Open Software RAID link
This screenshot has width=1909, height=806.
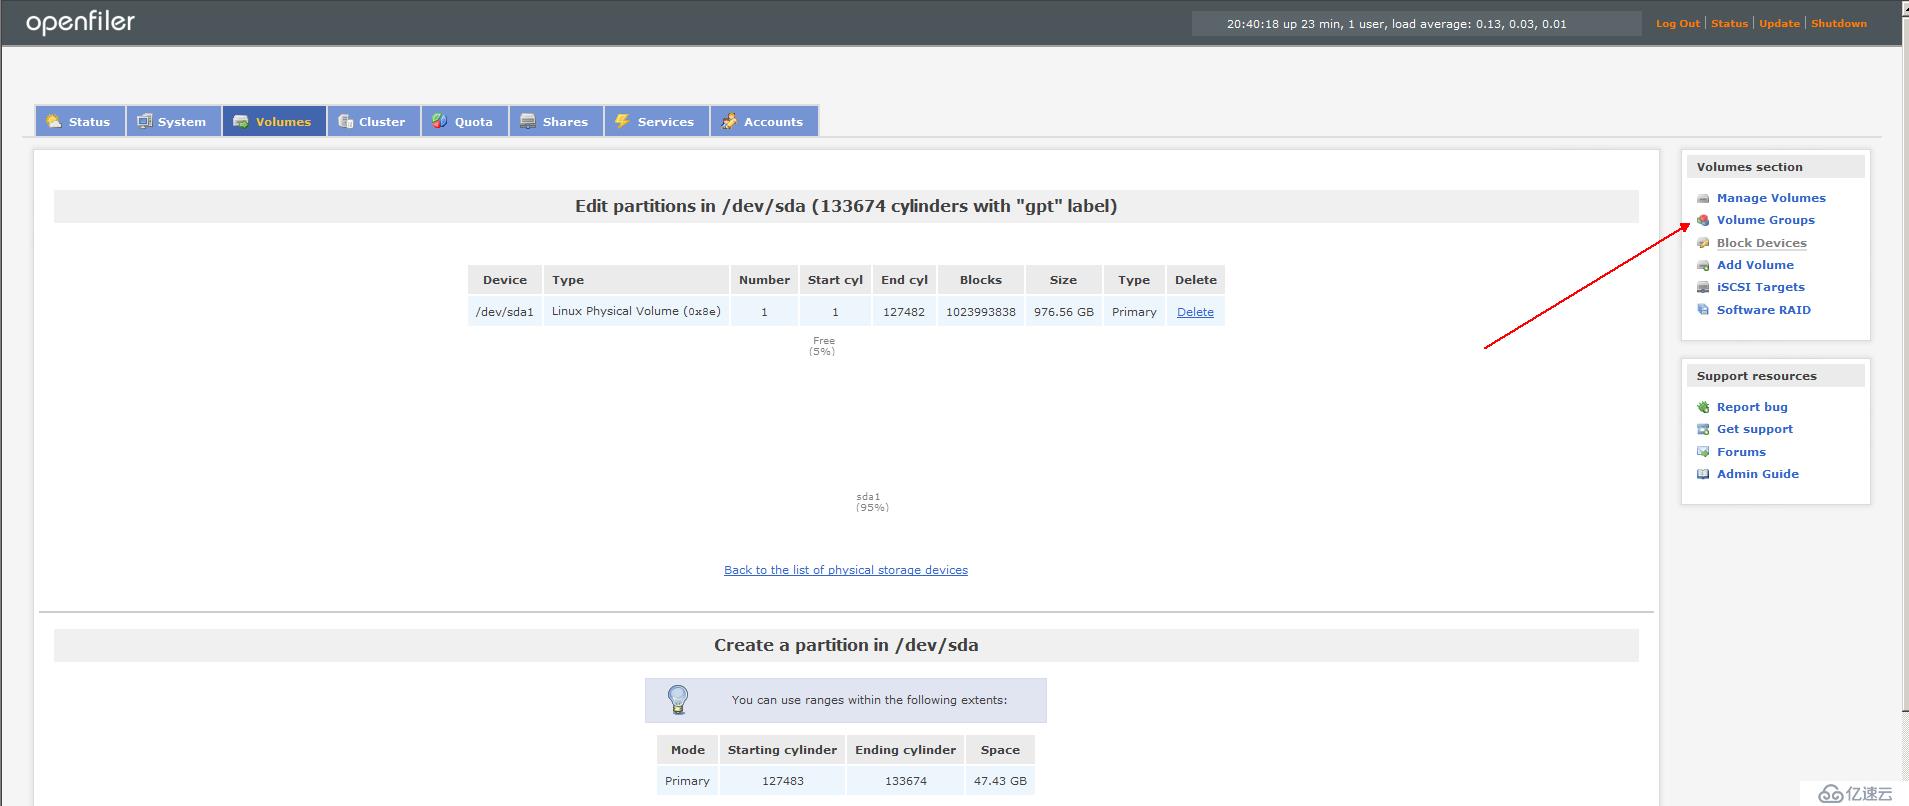click(x=1764, y=310)
